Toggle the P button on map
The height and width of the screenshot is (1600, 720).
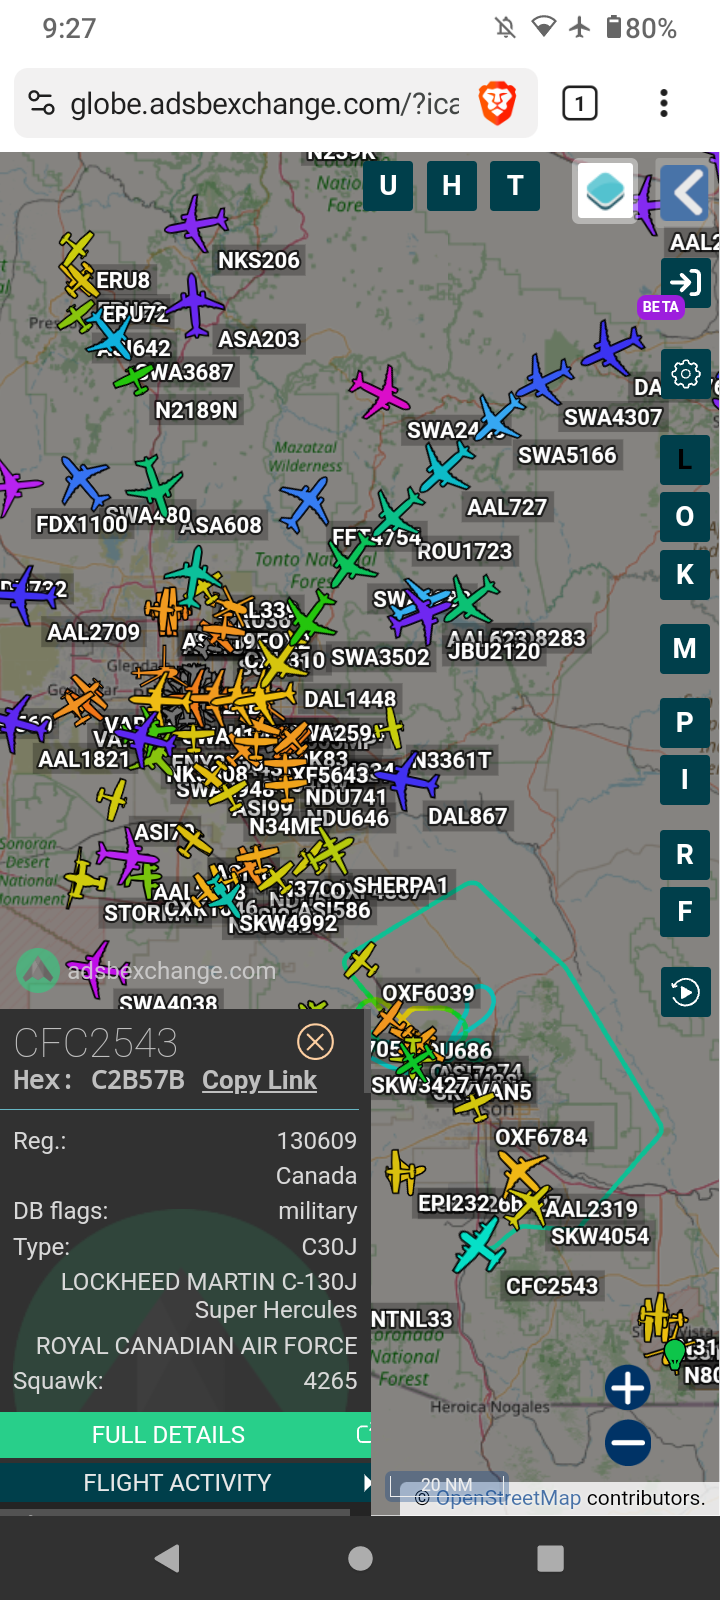click(685, 723)
